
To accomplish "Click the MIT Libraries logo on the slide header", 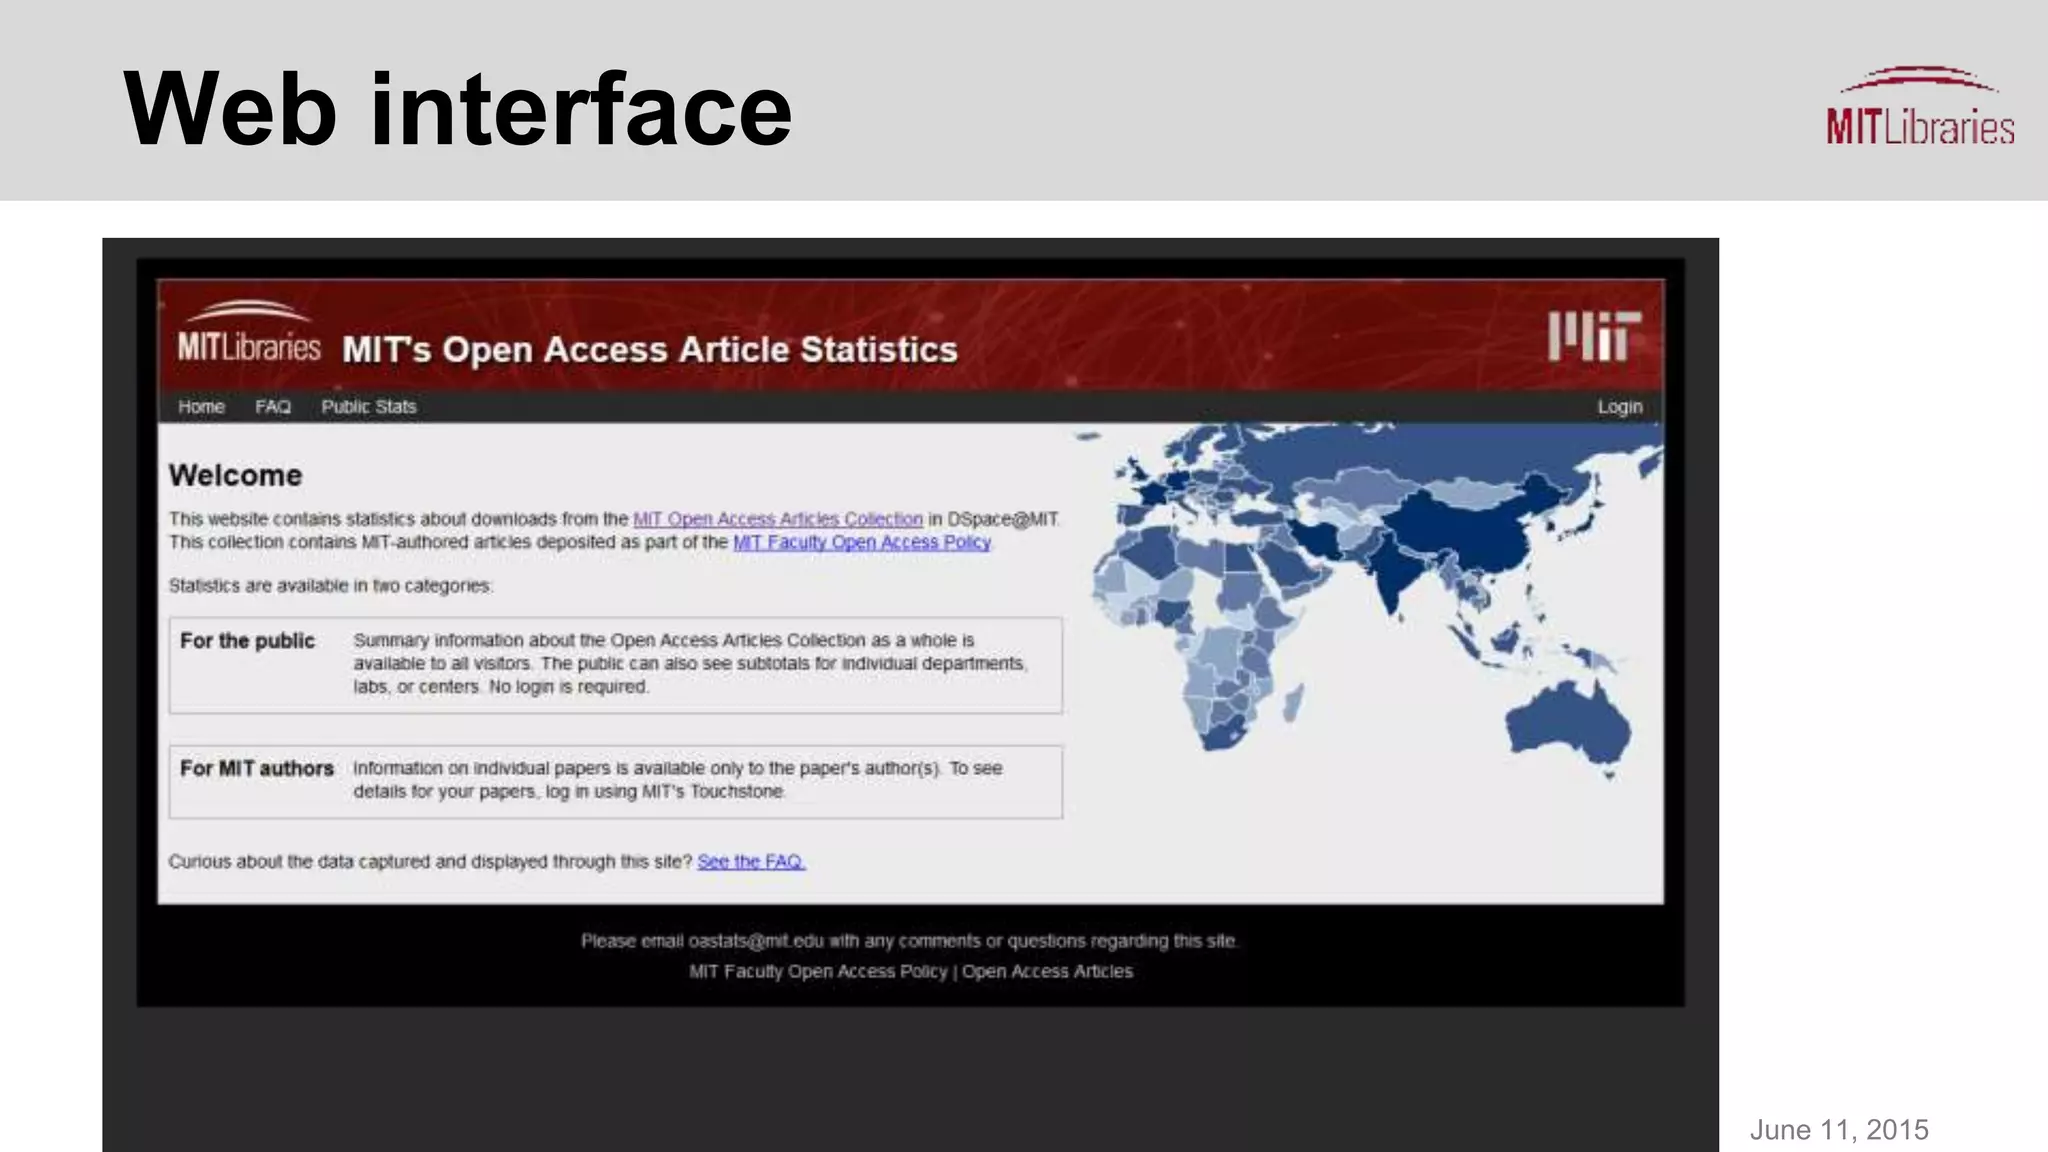I will pyautogui.click(x=1920, y=106).
